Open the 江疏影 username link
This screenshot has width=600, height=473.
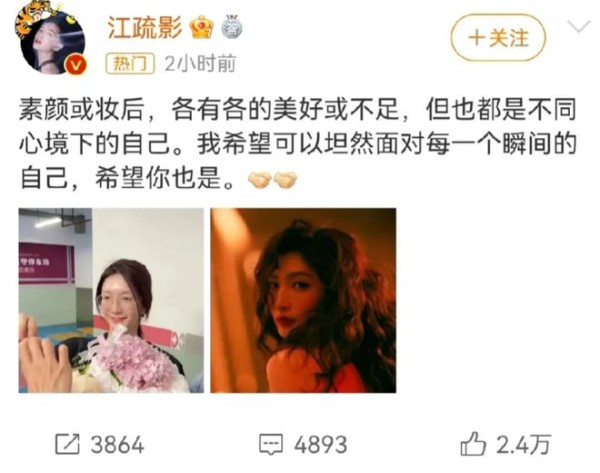(x=145, y=28)
